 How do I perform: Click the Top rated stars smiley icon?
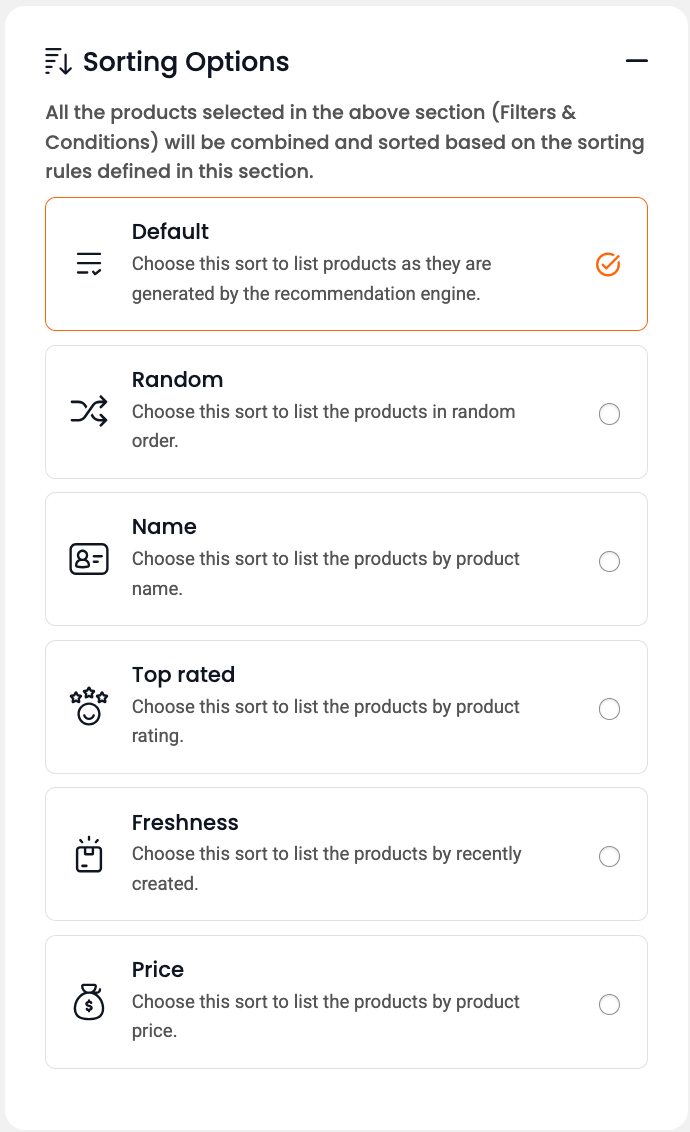(x=89, y=707)
